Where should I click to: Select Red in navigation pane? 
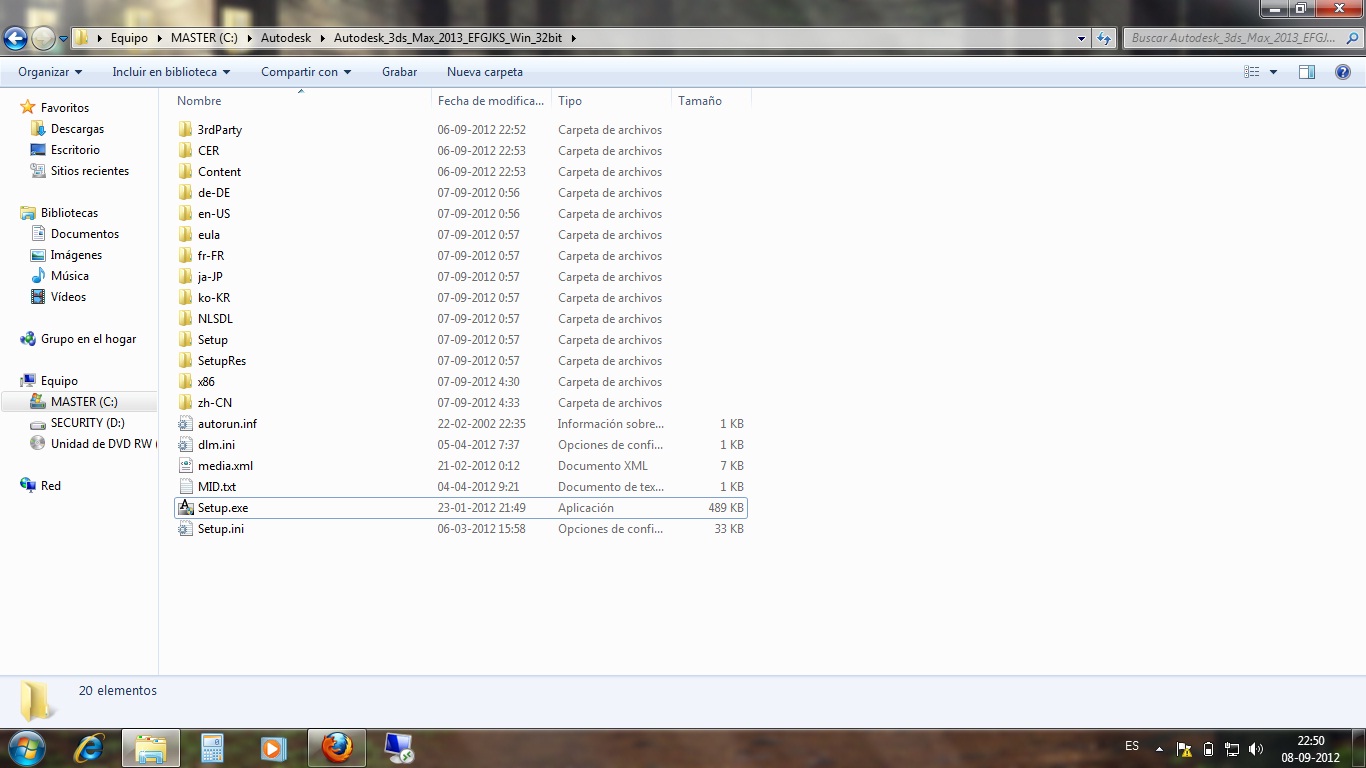tap(51, 486)
